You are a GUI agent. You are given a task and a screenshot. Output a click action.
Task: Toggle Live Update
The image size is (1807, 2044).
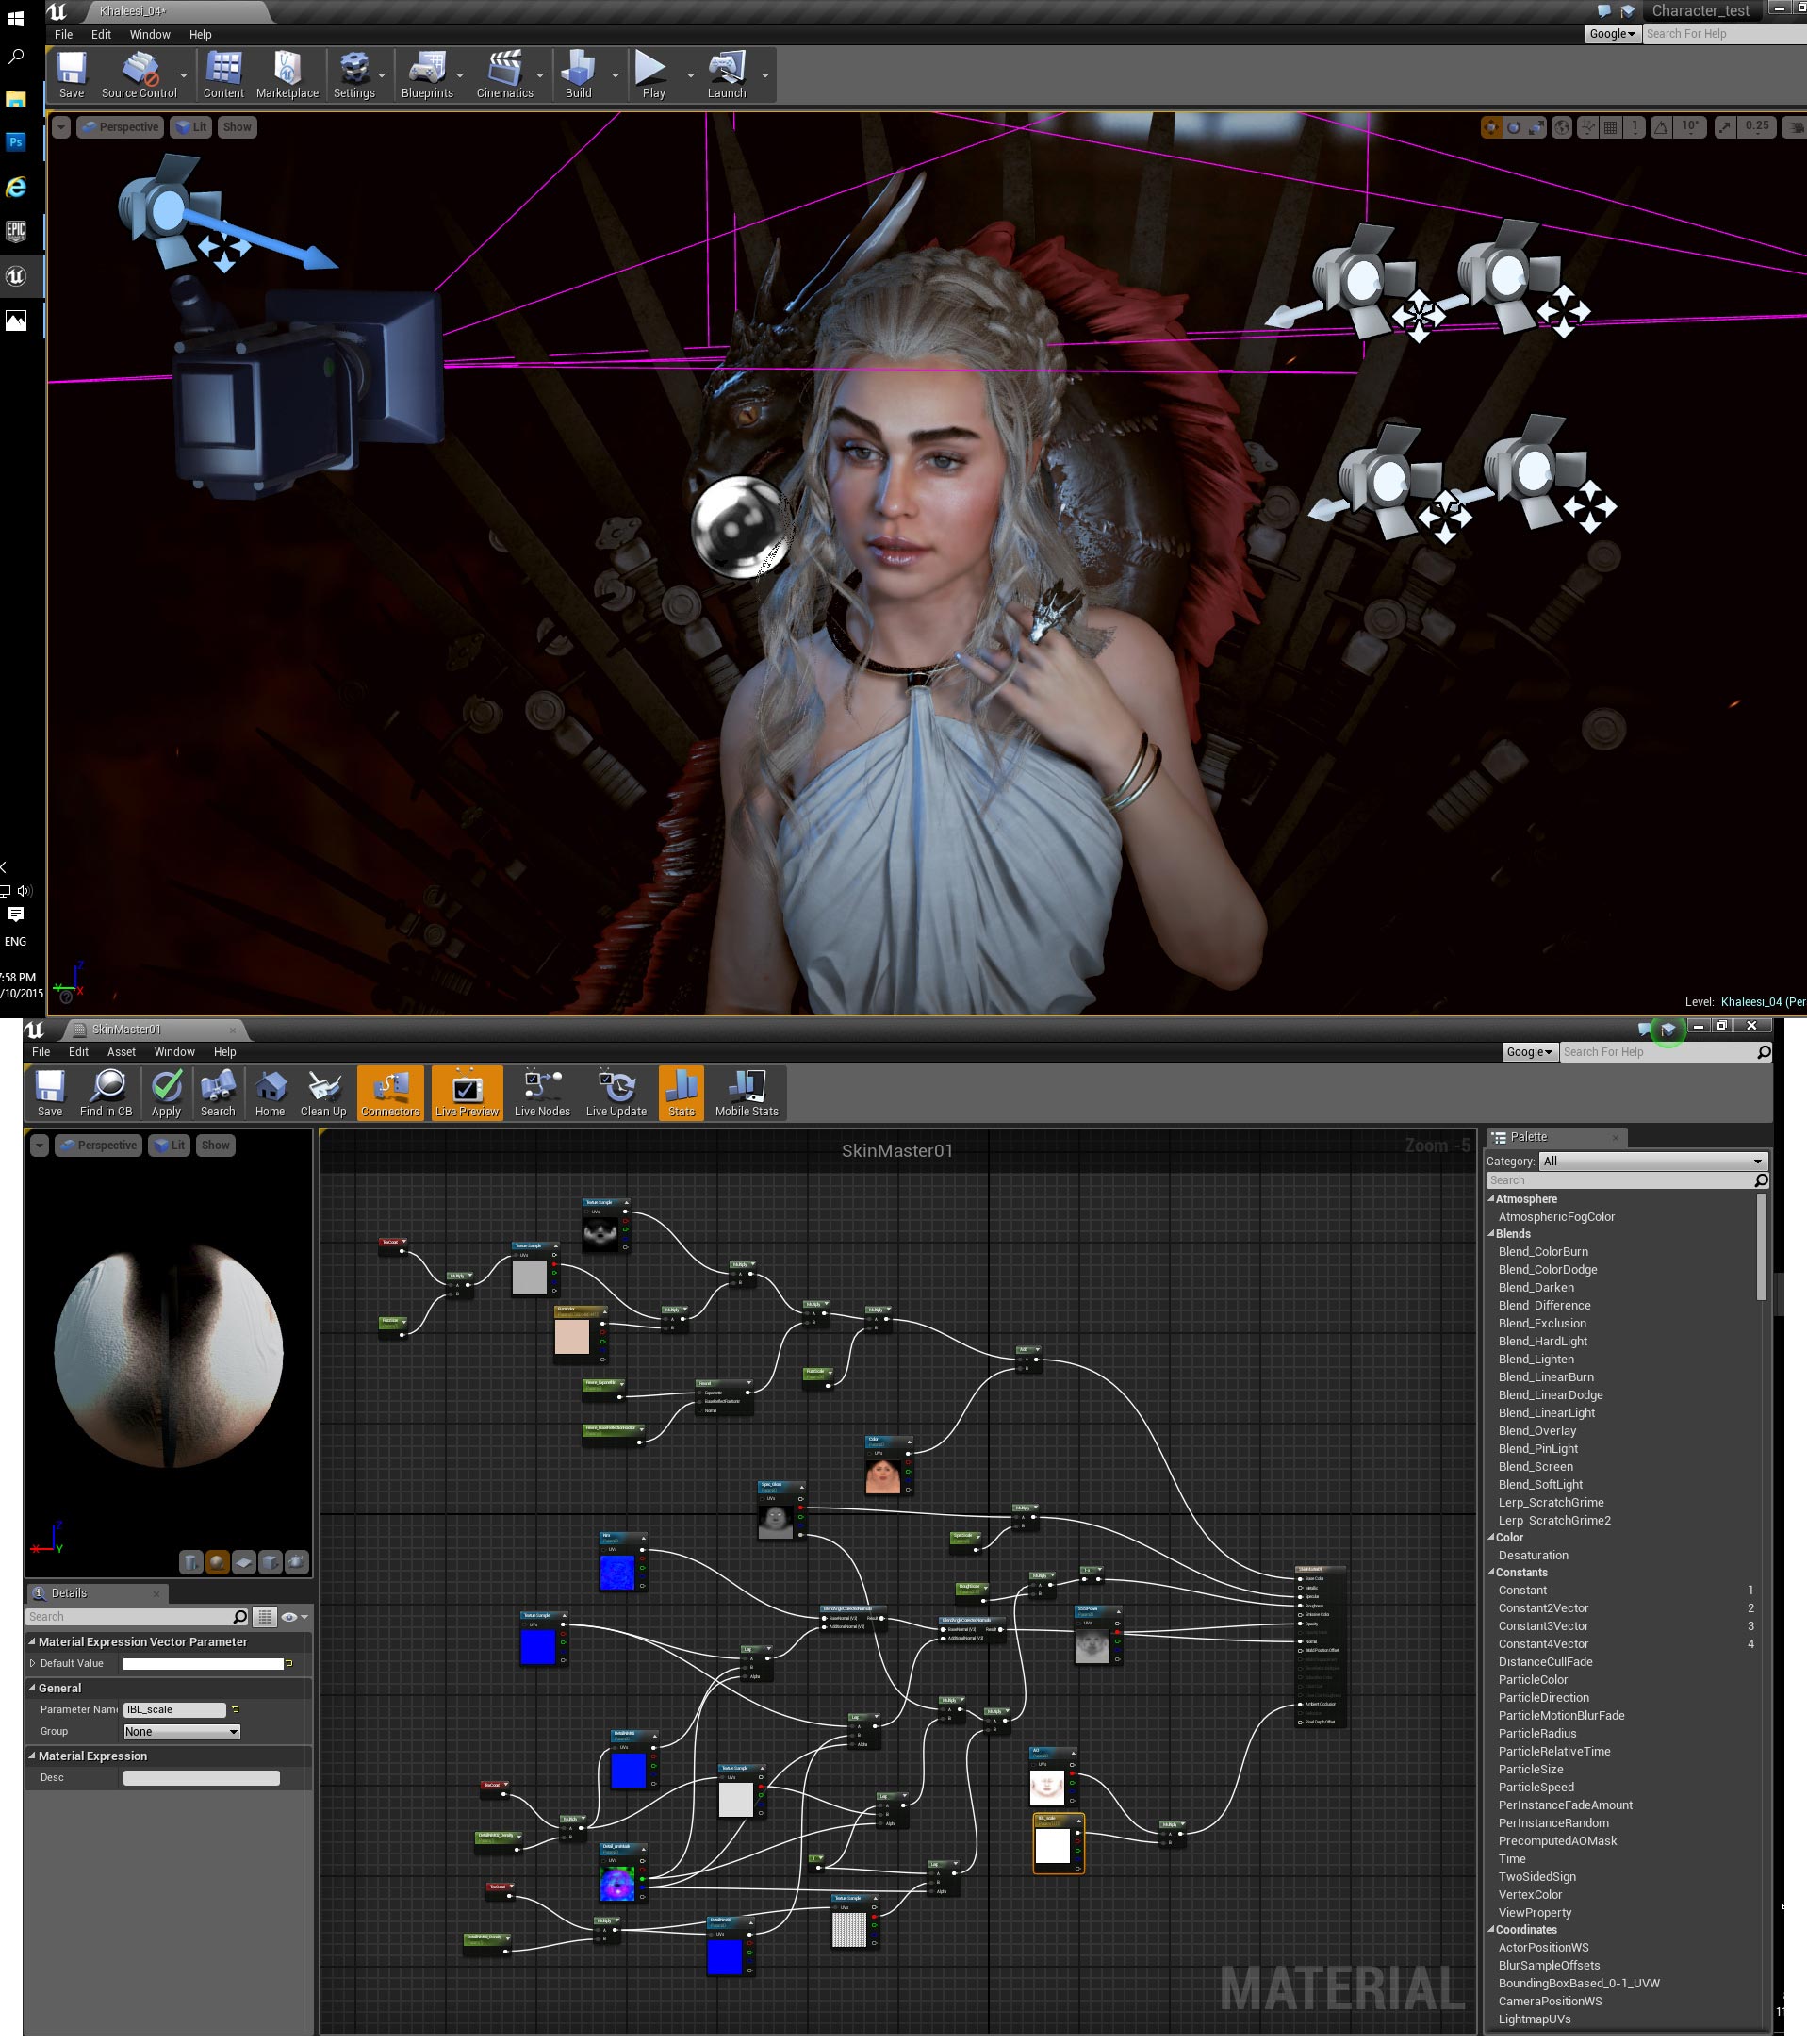[x=616, y=1093]
